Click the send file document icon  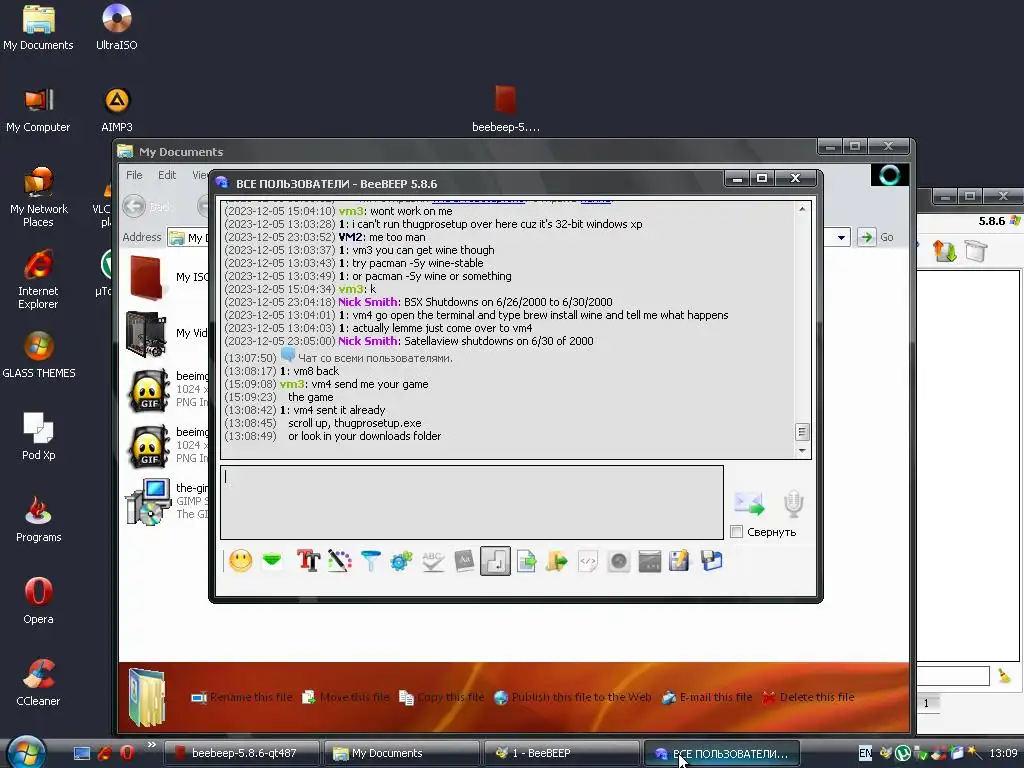point(526,561)
